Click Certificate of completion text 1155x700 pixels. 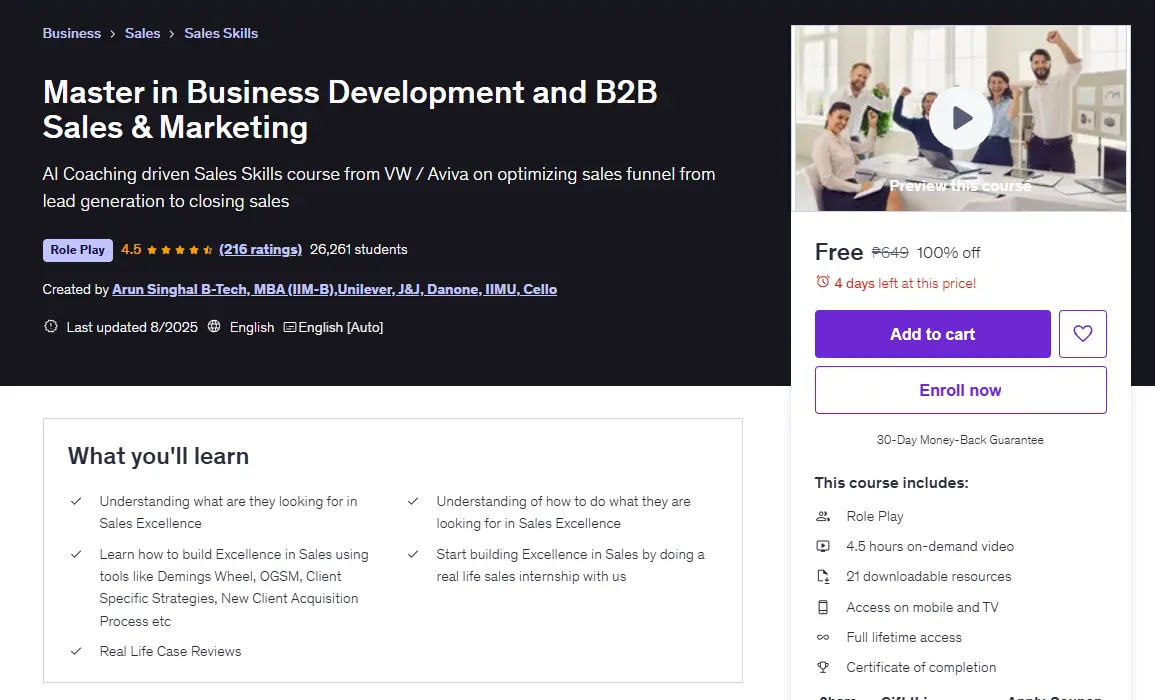(x=921, y=668)
